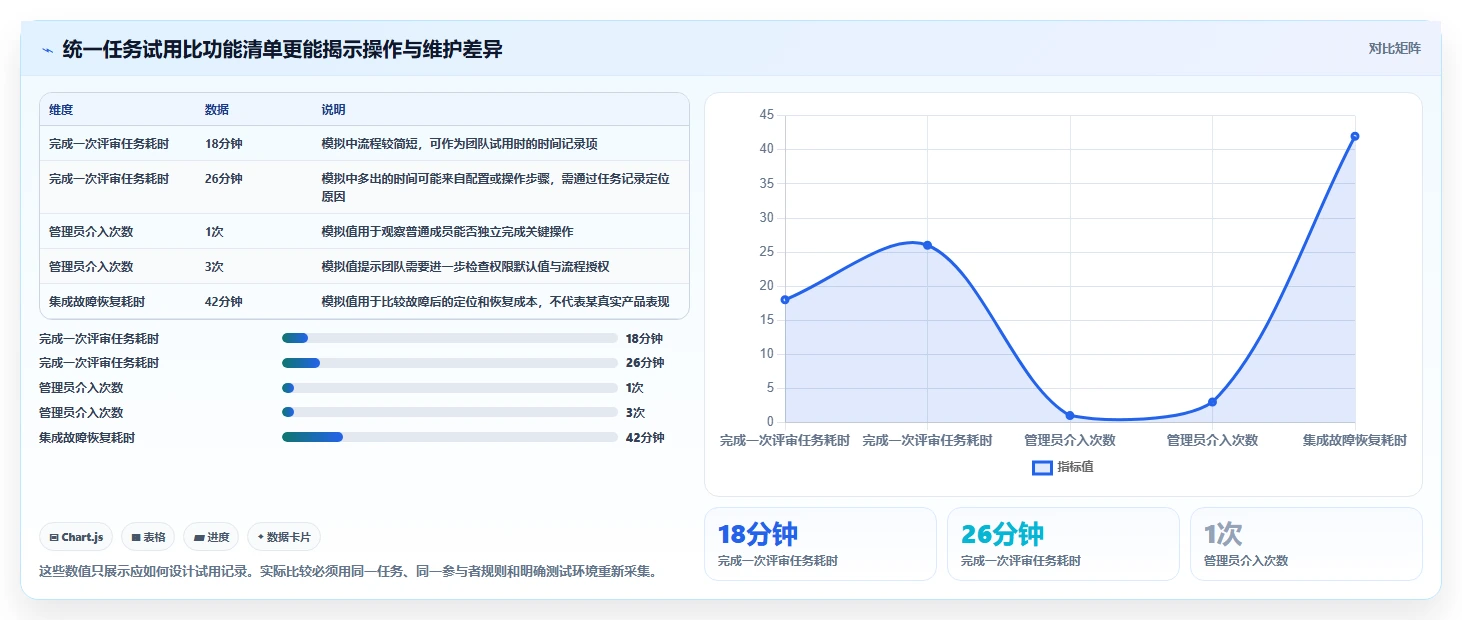The height and width of the screenshot is (620, 1462).
Task: Click the description about 观察普通成员能否独立完成
Action: (447, 232)
